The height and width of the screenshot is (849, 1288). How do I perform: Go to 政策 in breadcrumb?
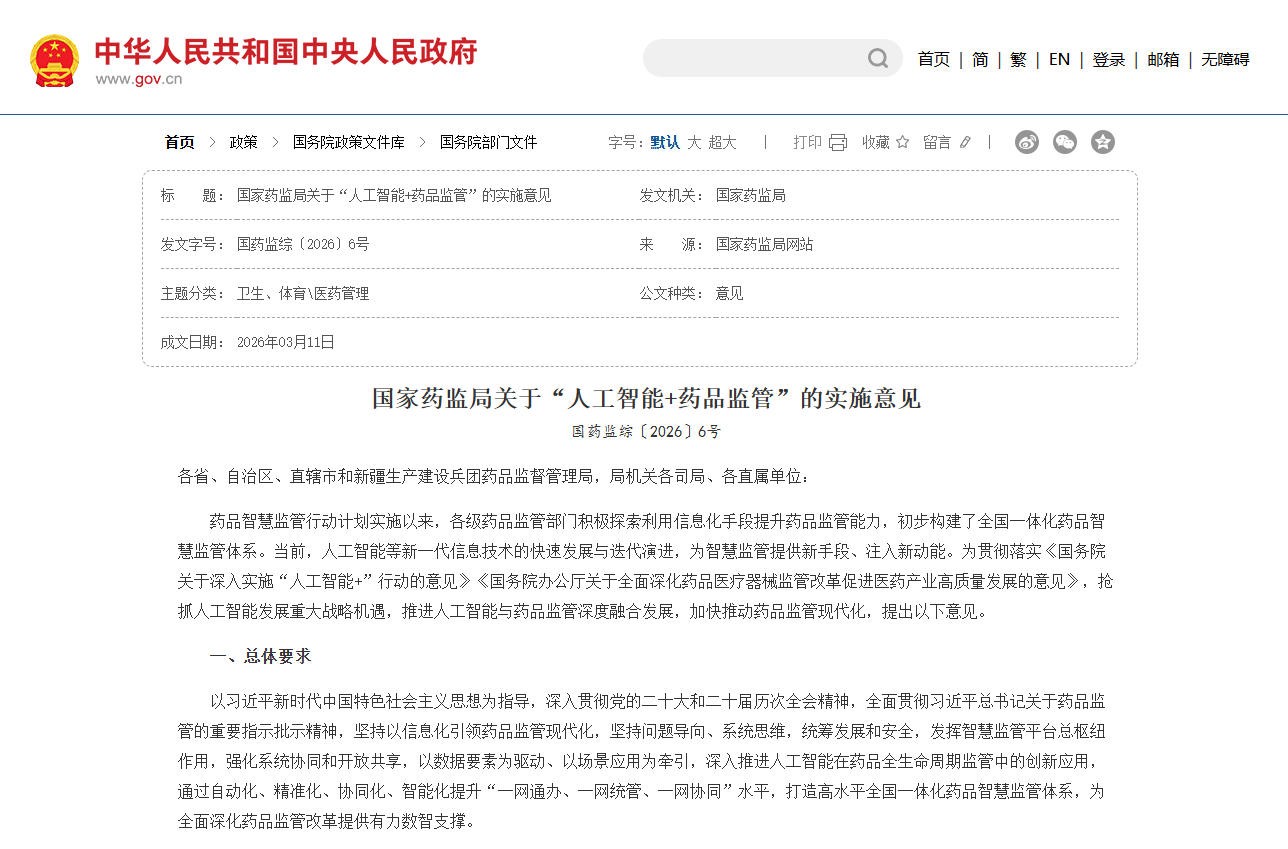click(x=243, y=142)
